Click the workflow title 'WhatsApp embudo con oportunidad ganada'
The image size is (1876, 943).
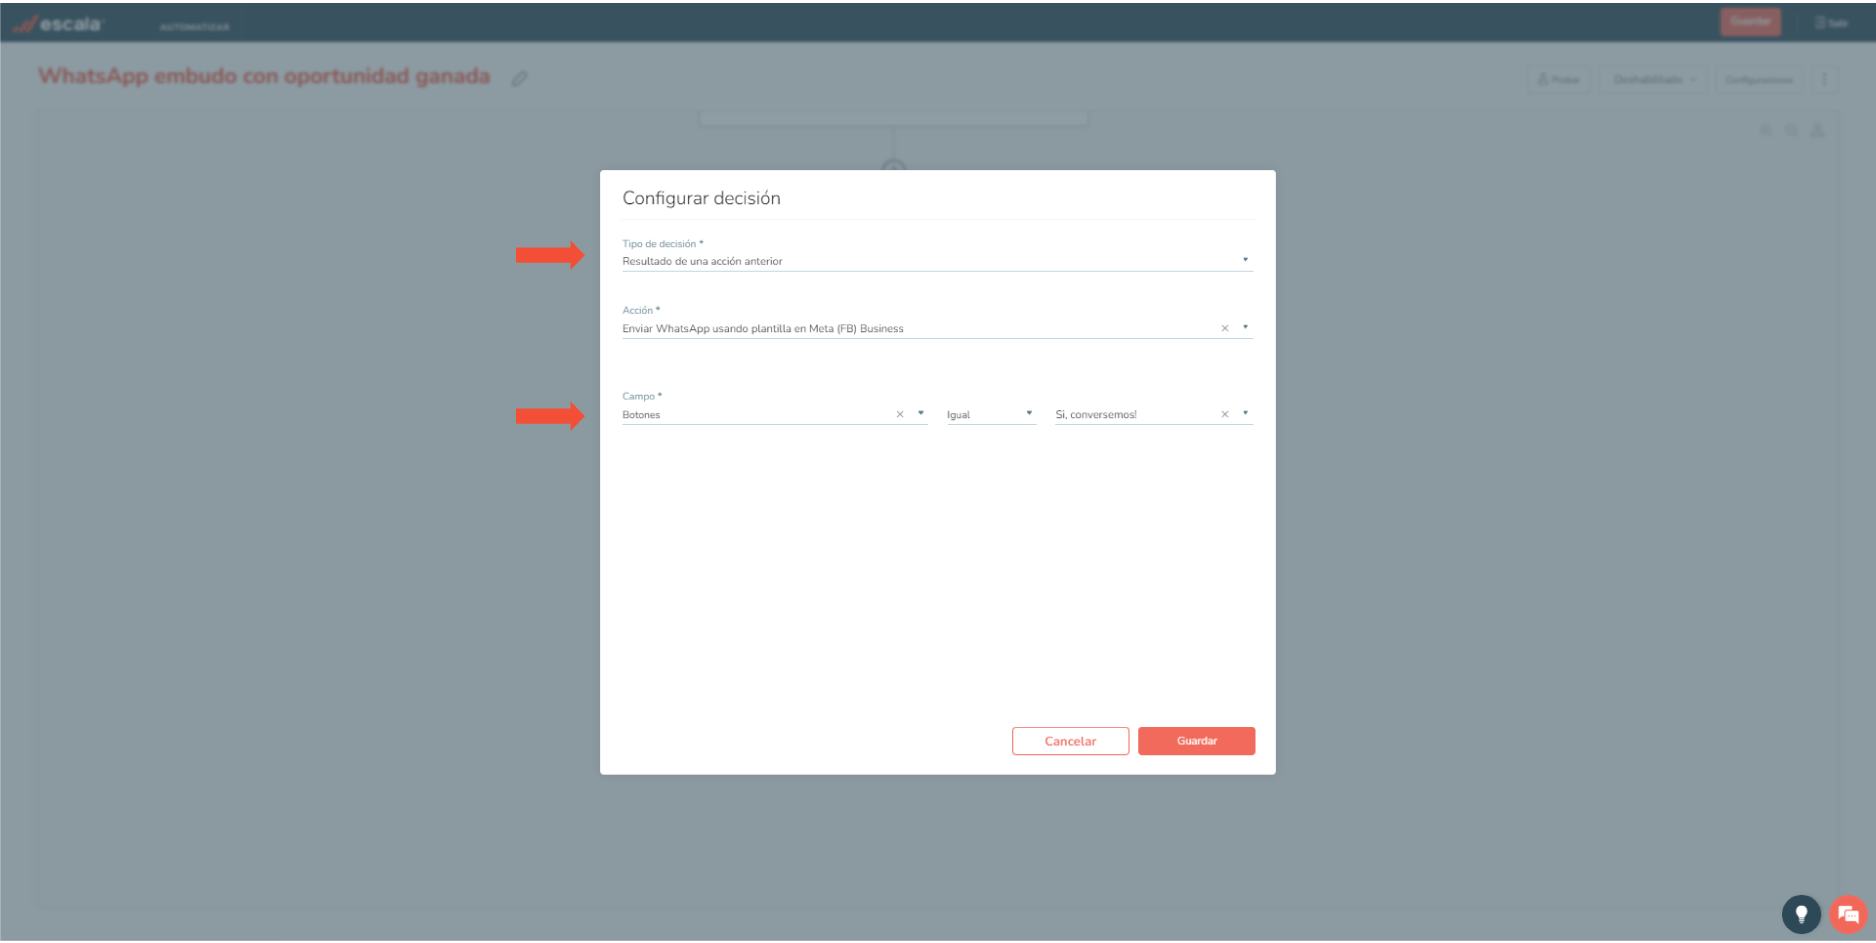(x=264, y=76)
